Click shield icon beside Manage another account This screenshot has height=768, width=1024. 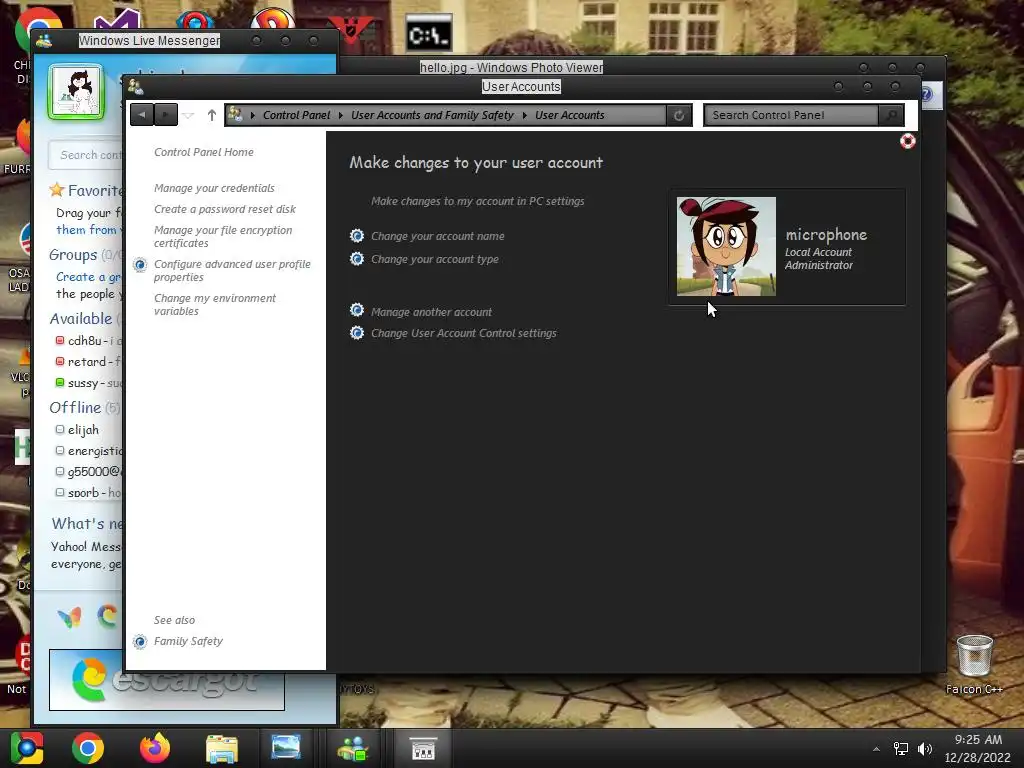[357, 312]
